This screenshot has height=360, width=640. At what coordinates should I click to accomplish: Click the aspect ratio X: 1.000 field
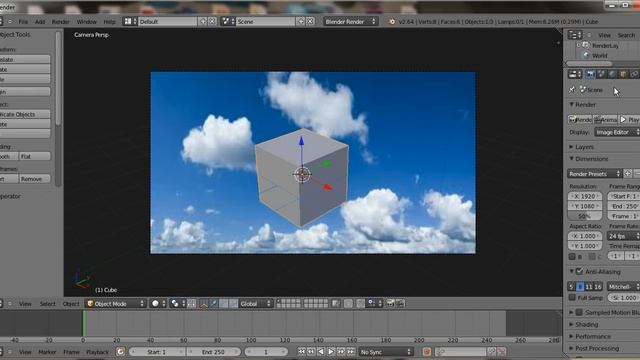[x=585, y=236]
